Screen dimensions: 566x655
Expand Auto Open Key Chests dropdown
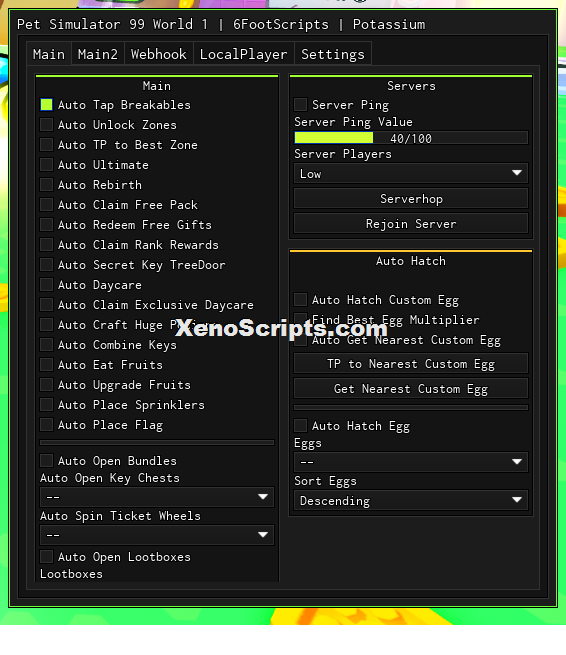coord(157,497)
